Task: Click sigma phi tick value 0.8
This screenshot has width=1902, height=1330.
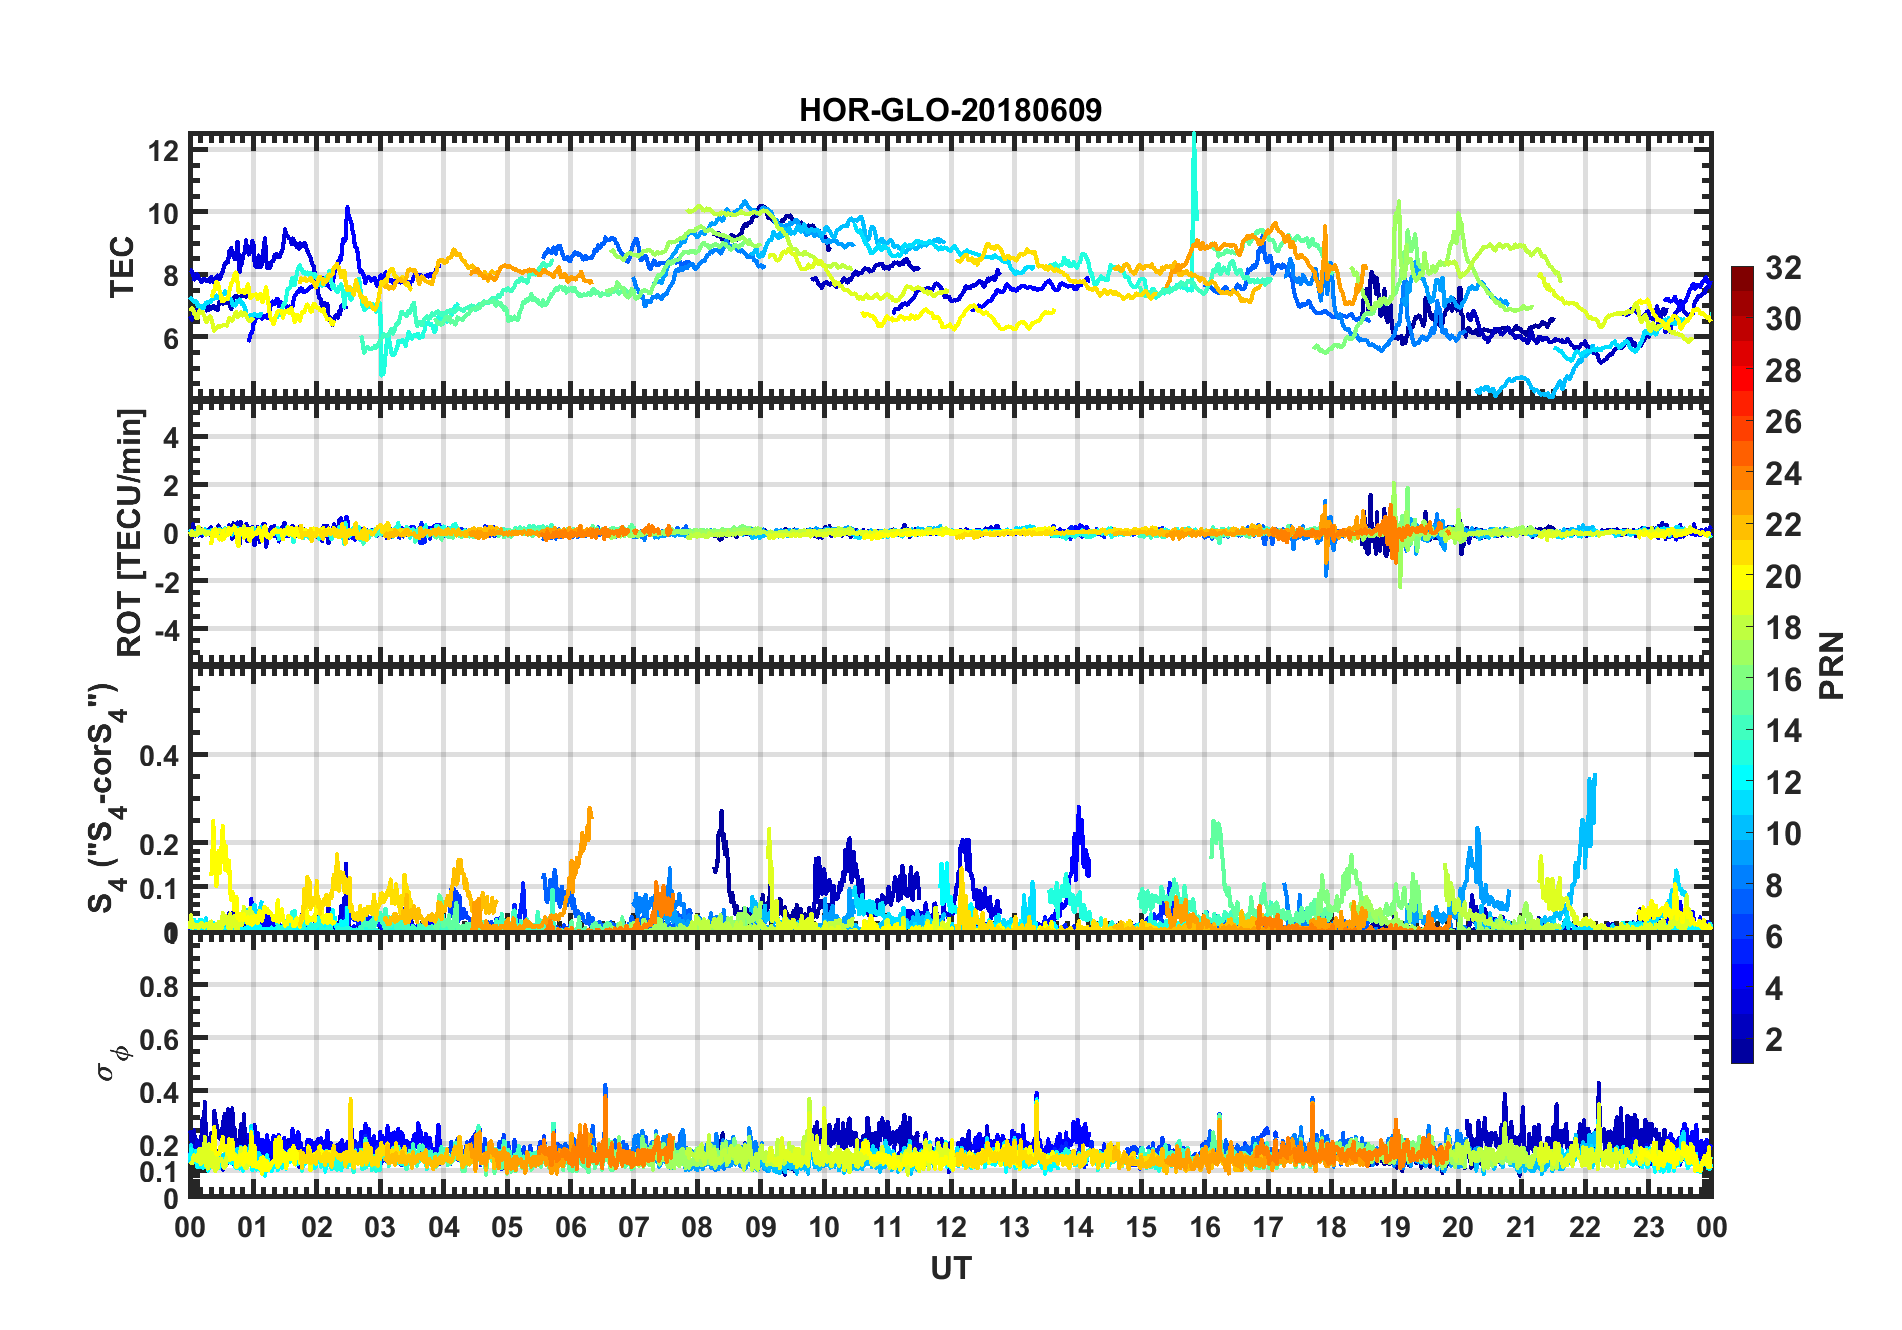Action: click(x=159, y=987)
